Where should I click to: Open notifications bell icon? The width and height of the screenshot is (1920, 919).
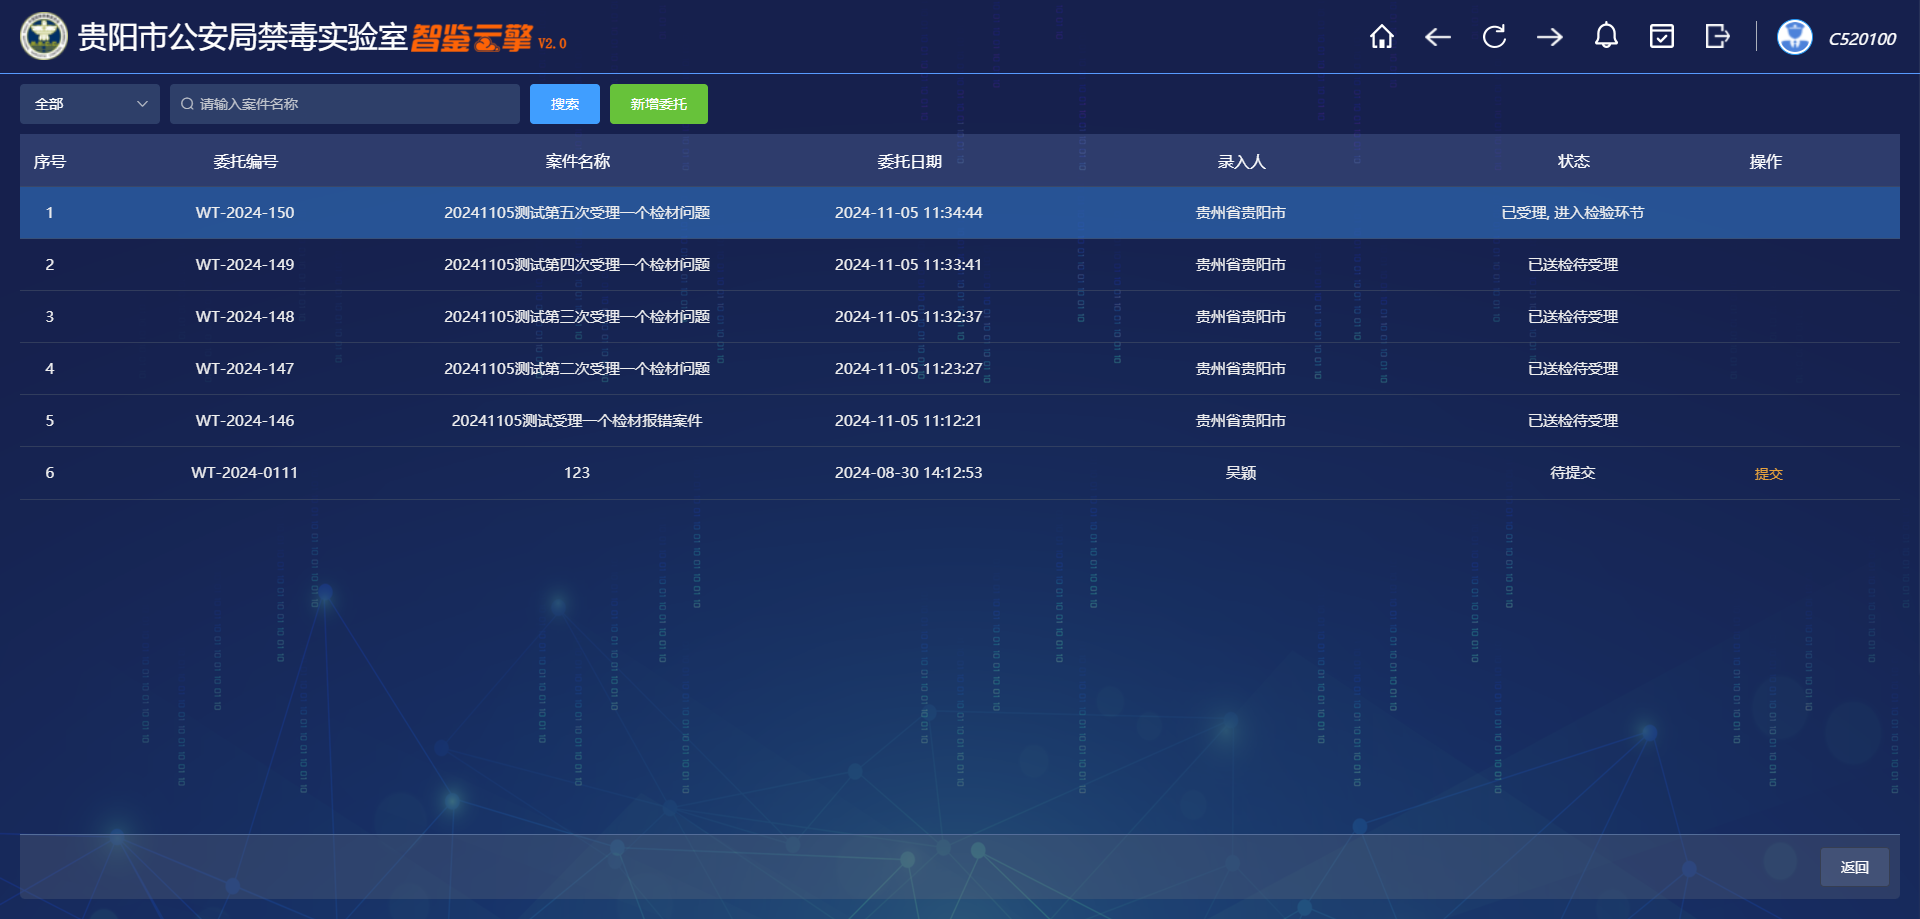click(x=1606, y=37)
